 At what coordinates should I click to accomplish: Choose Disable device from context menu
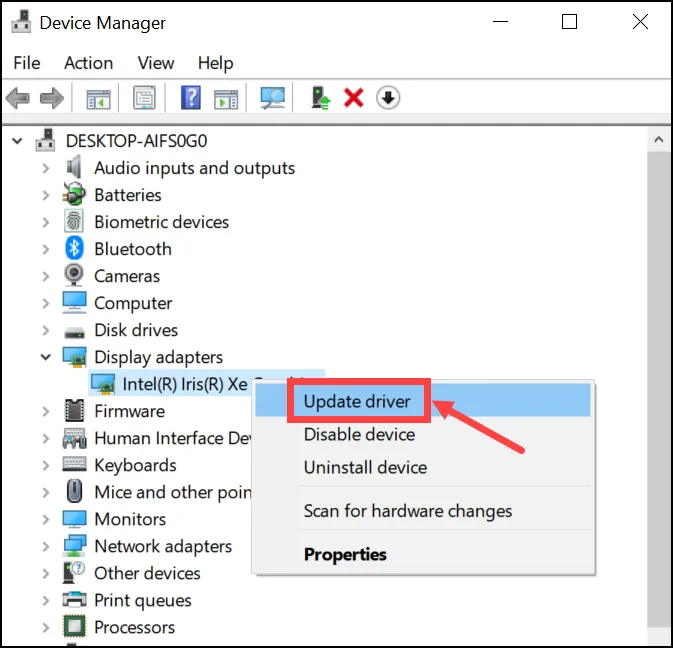point(423,434)
